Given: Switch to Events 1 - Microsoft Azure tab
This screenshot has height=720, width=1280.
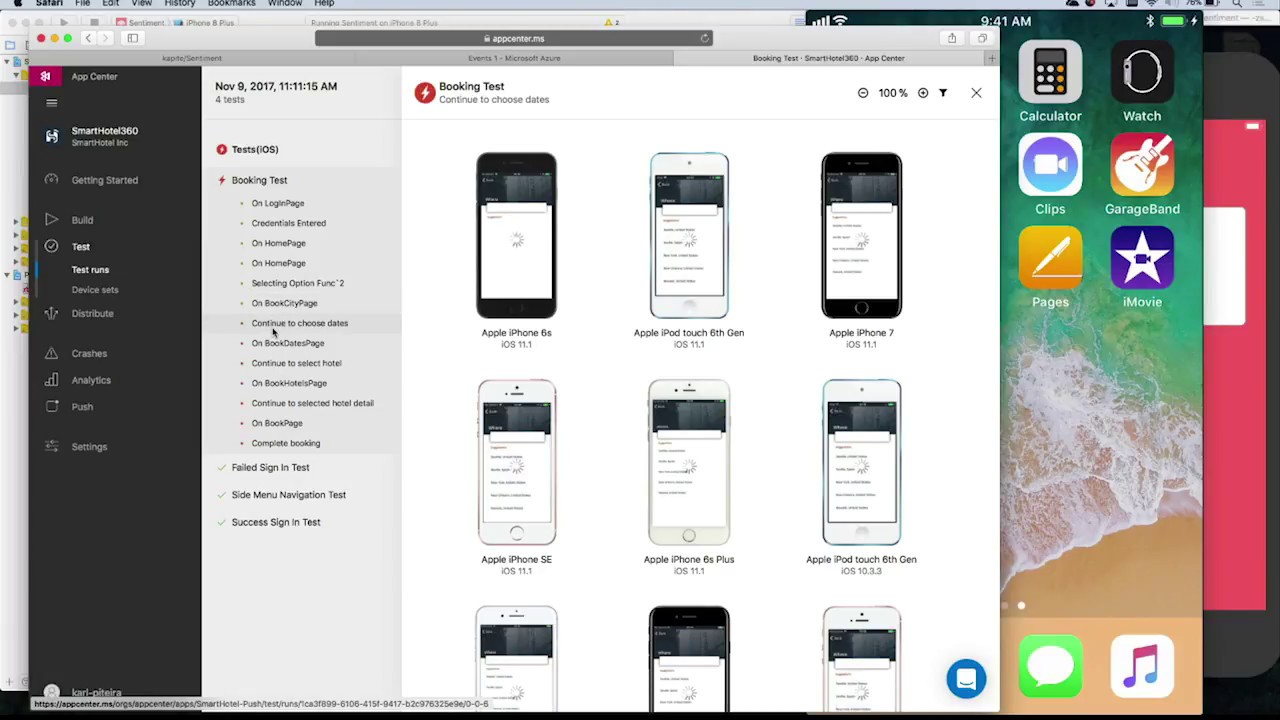Looking at the screenshot, I should click(x=514, y=58).
